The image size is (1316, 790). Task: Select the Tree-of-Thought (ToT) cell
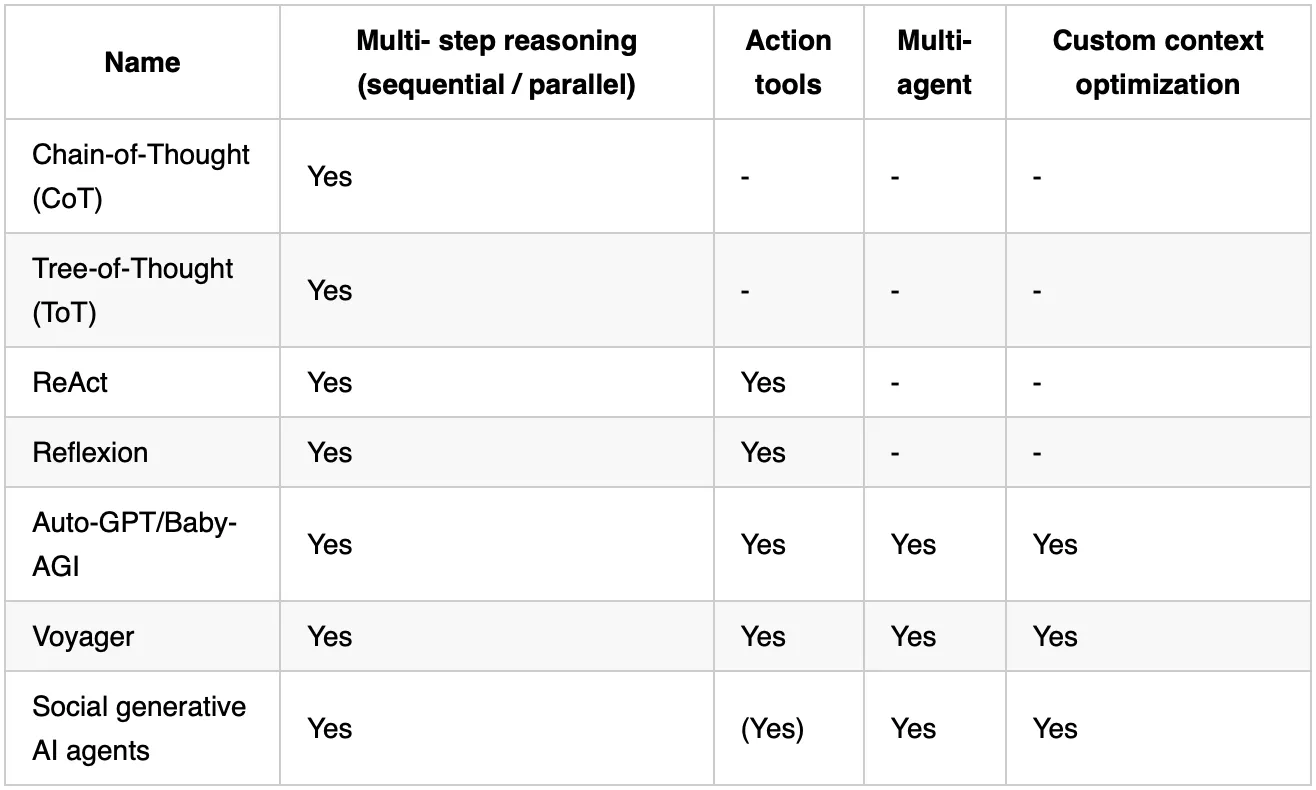(x=132, y=290)
